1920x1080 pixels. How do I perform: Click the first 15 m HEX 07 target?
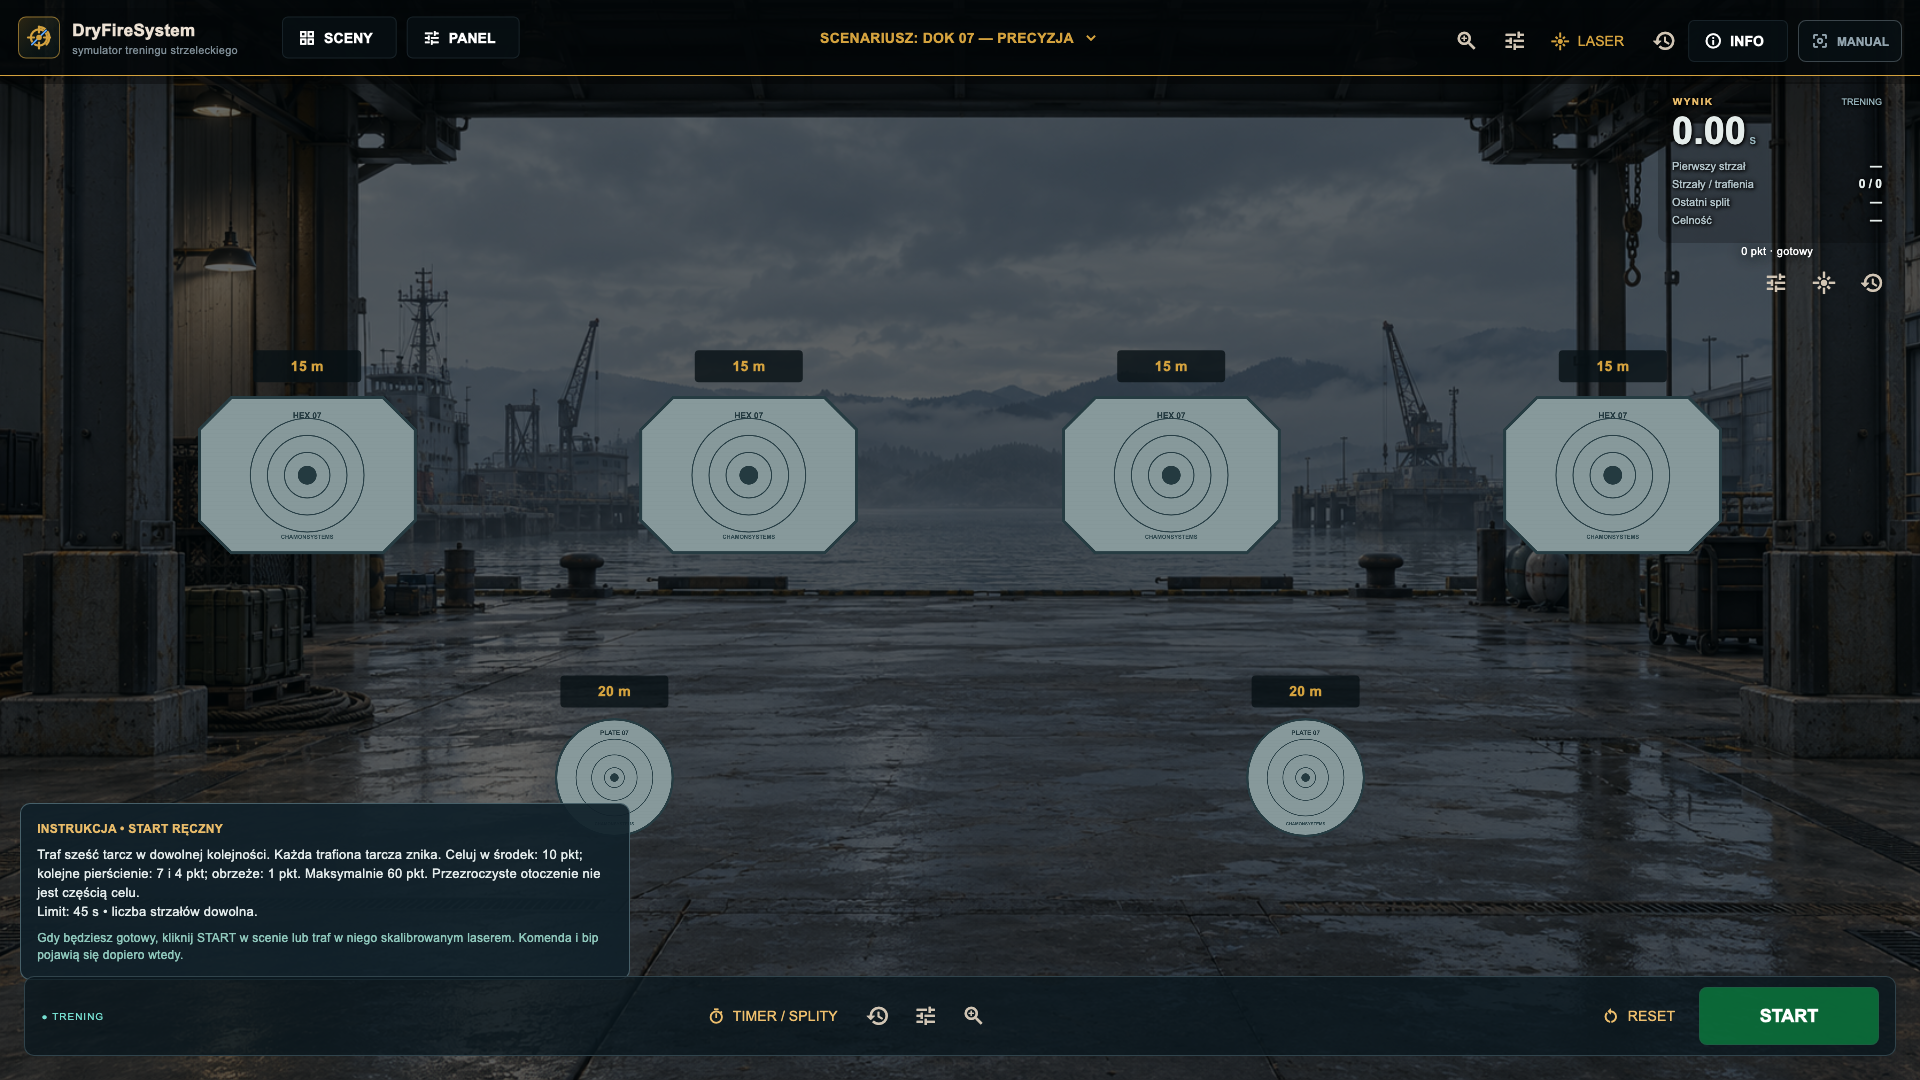point(307,475)
